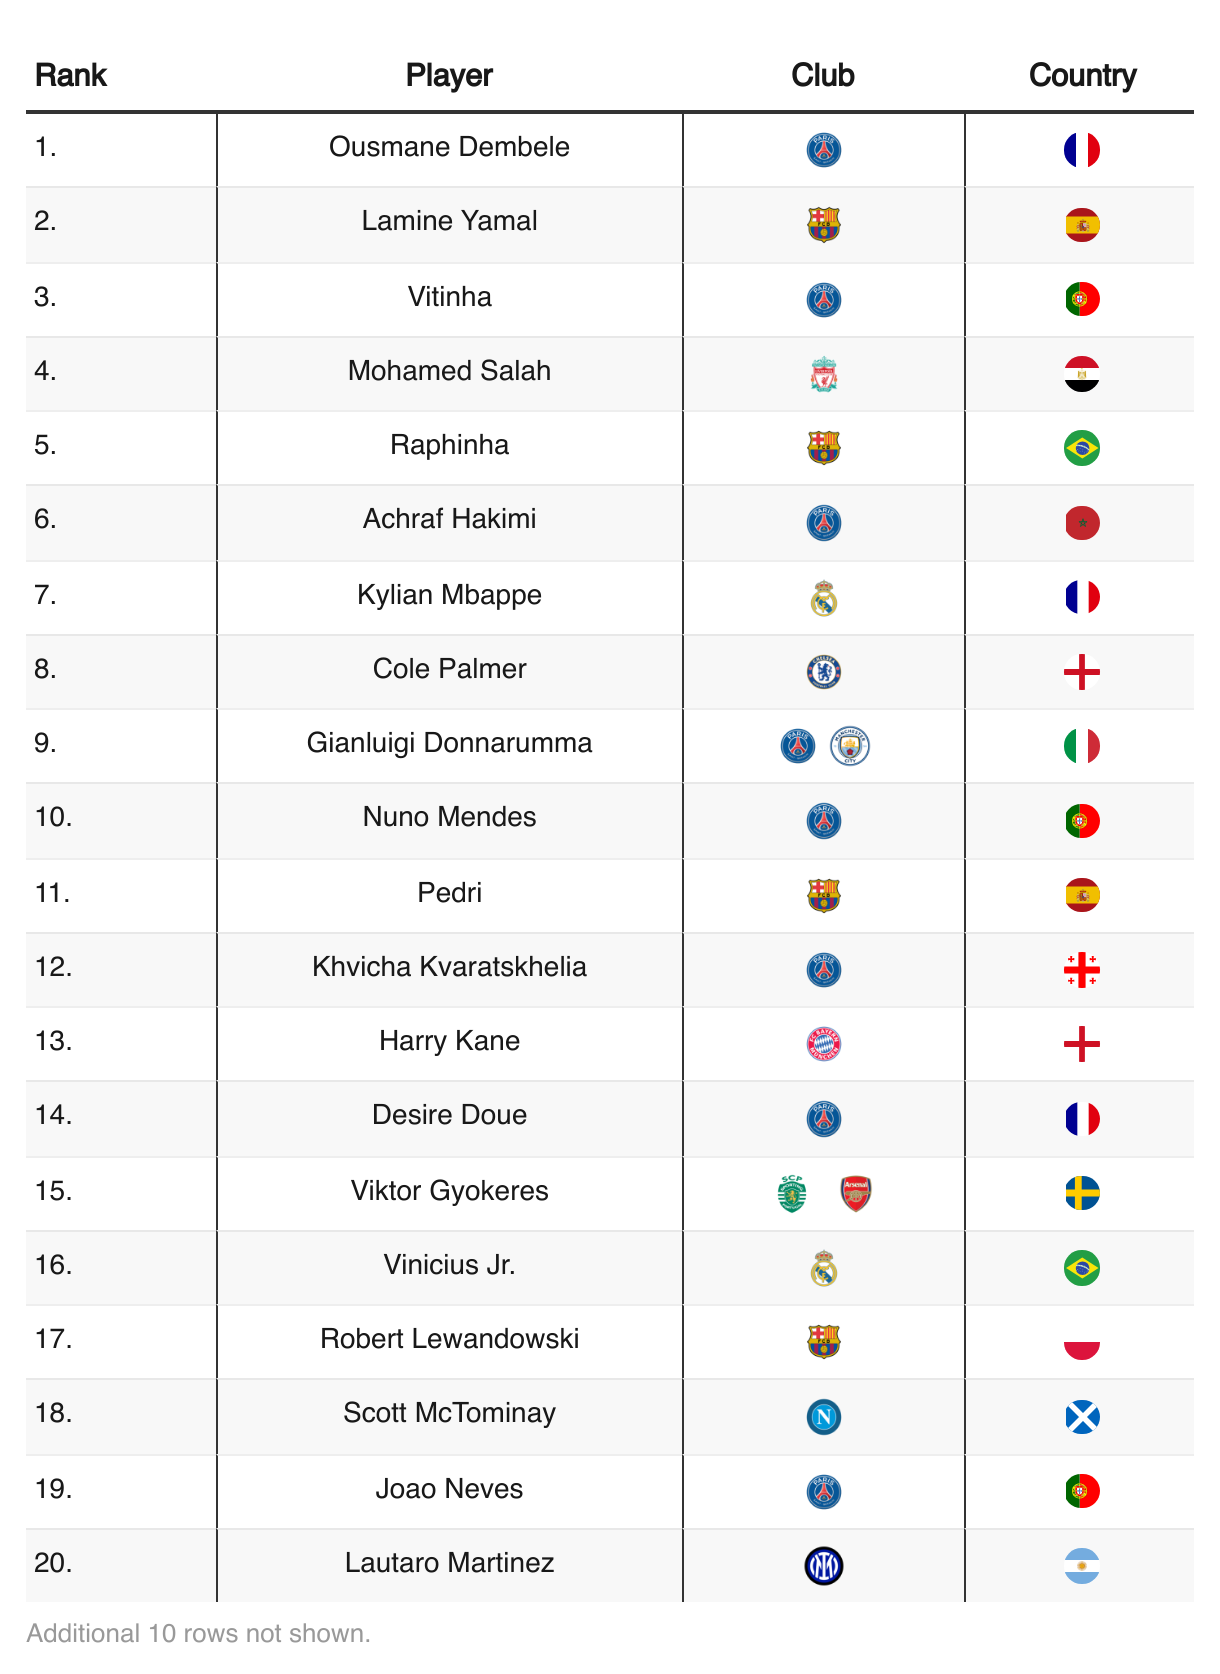The width and height of the screenshot is (1220, 1674).
Task: Click the Sporting CP logo in row 15
Action: (792, 1193)
